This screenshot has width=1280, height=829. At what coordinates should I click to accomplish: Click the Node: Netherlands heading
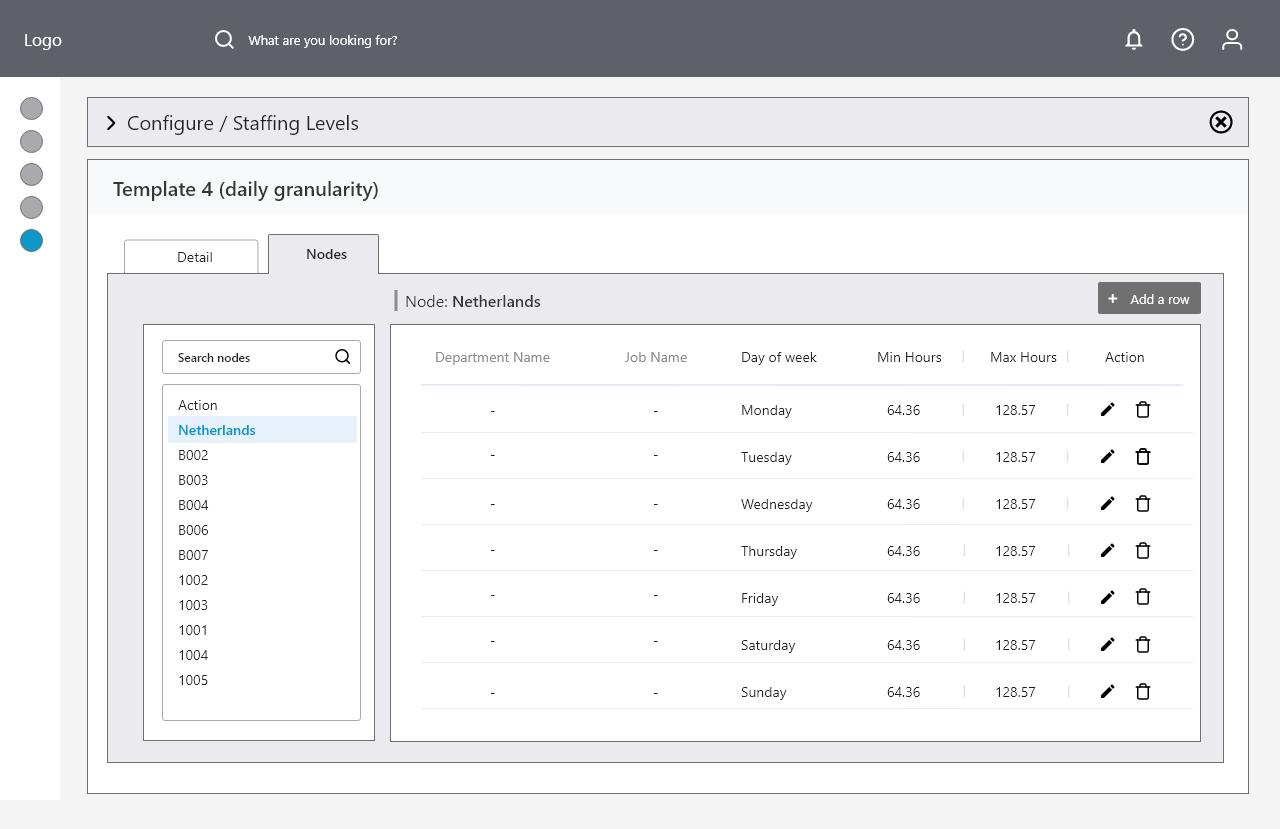[x=473, y=301]
